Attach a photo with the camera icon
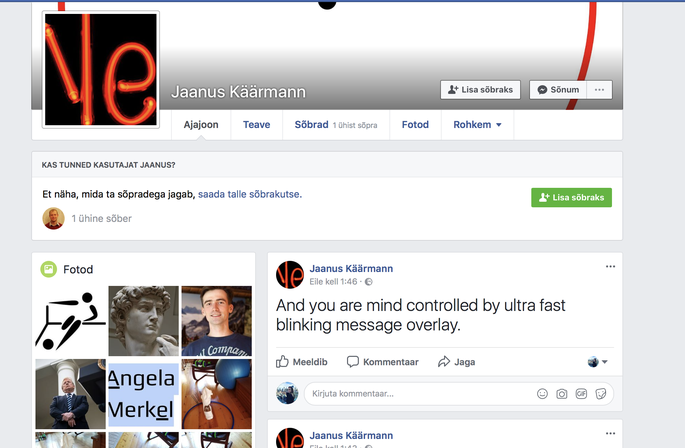Image resolution: width=685 pixels, height=448 pixels. coord(562,394)
